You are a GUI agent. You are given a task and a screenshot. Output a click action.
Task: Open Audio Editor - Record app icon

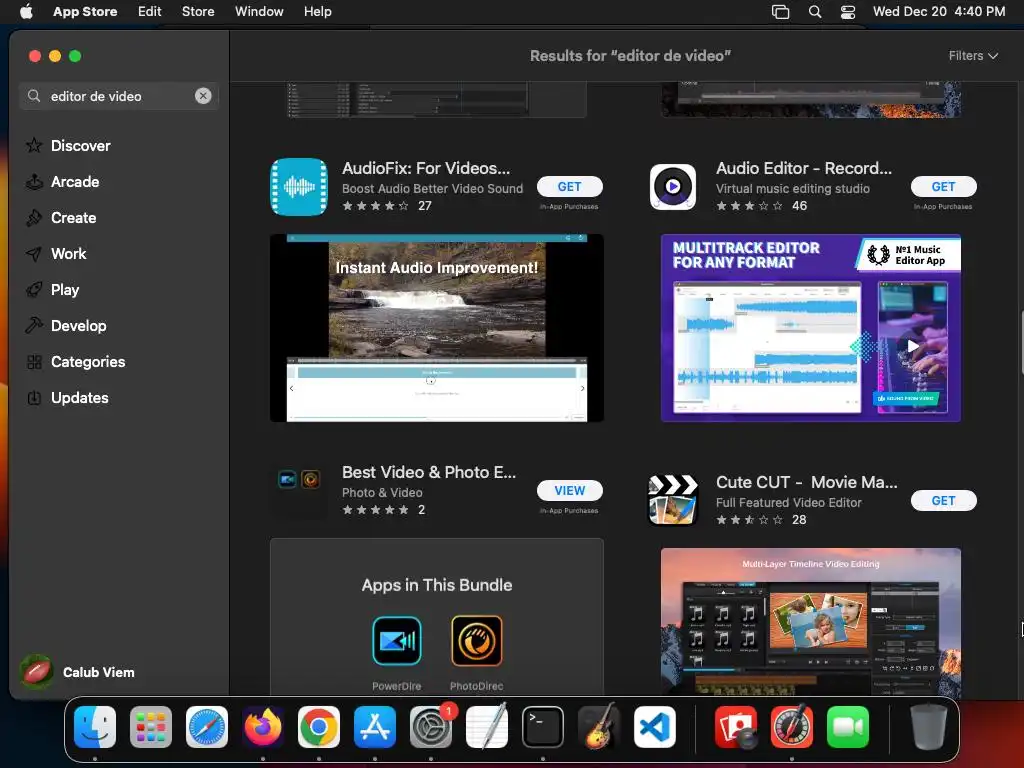click(673, 187)
